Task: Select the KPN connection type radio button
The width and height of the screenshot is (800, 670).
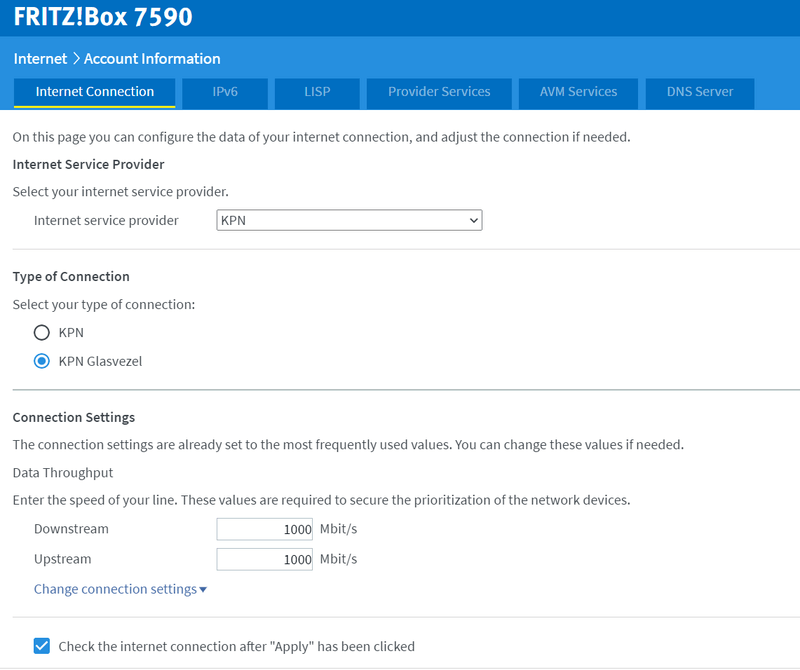Action: coord(42,333)
